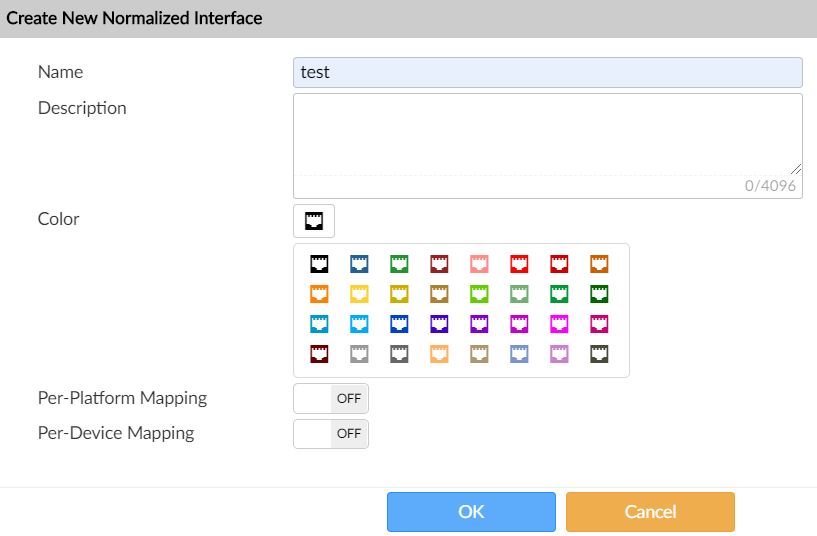Pick the black interface icon in palette
The height and width of the screenshot is (536, 817).
click(x=319, y=264)
